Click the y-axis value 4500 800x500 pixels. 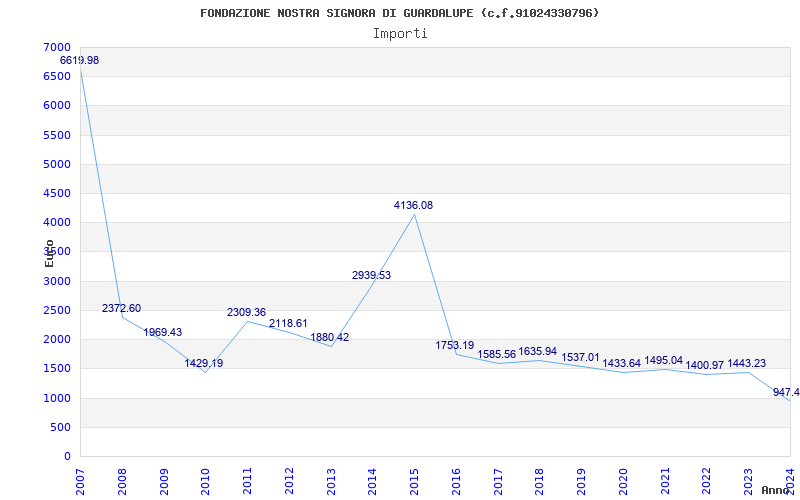click(x=58, y=193)
